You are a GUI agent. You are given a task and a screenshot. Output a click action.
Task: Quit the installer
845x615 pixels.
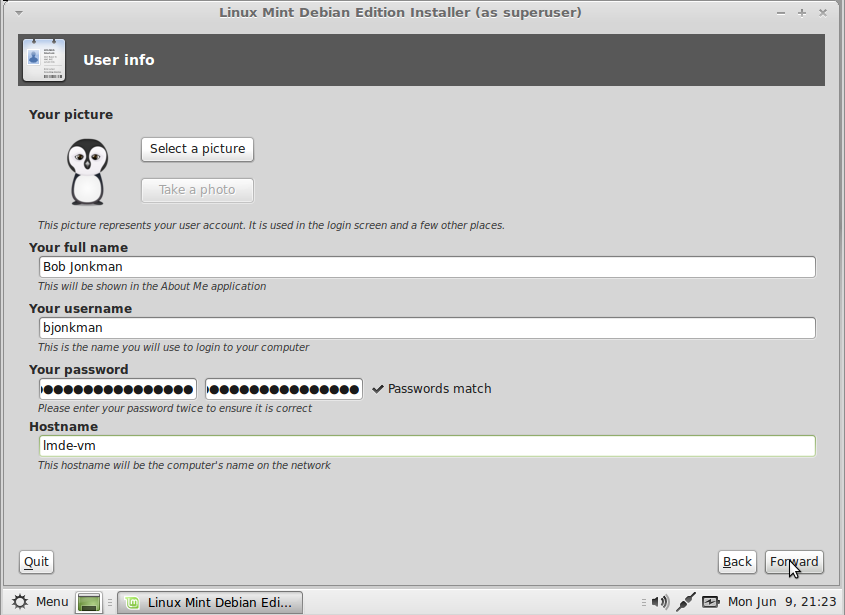[35, 561]
